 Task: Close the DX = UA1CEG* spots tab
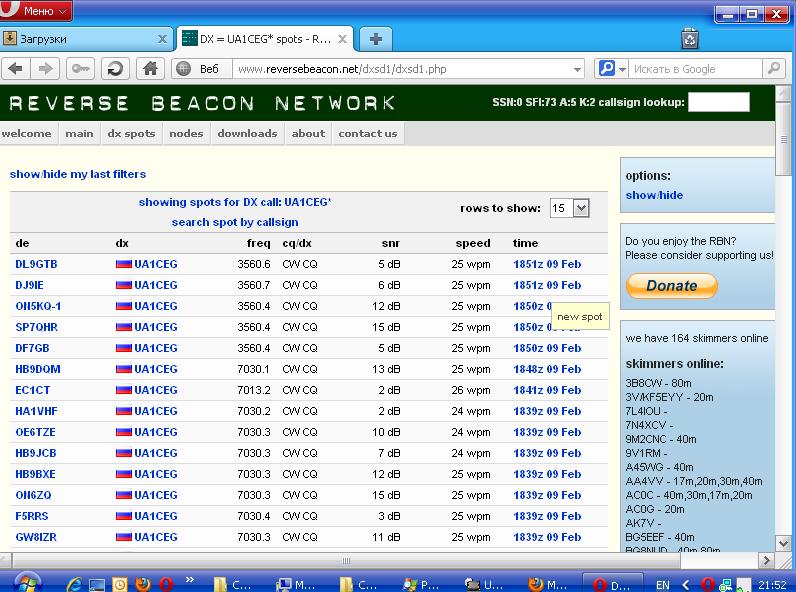click(x=343, y=39)
